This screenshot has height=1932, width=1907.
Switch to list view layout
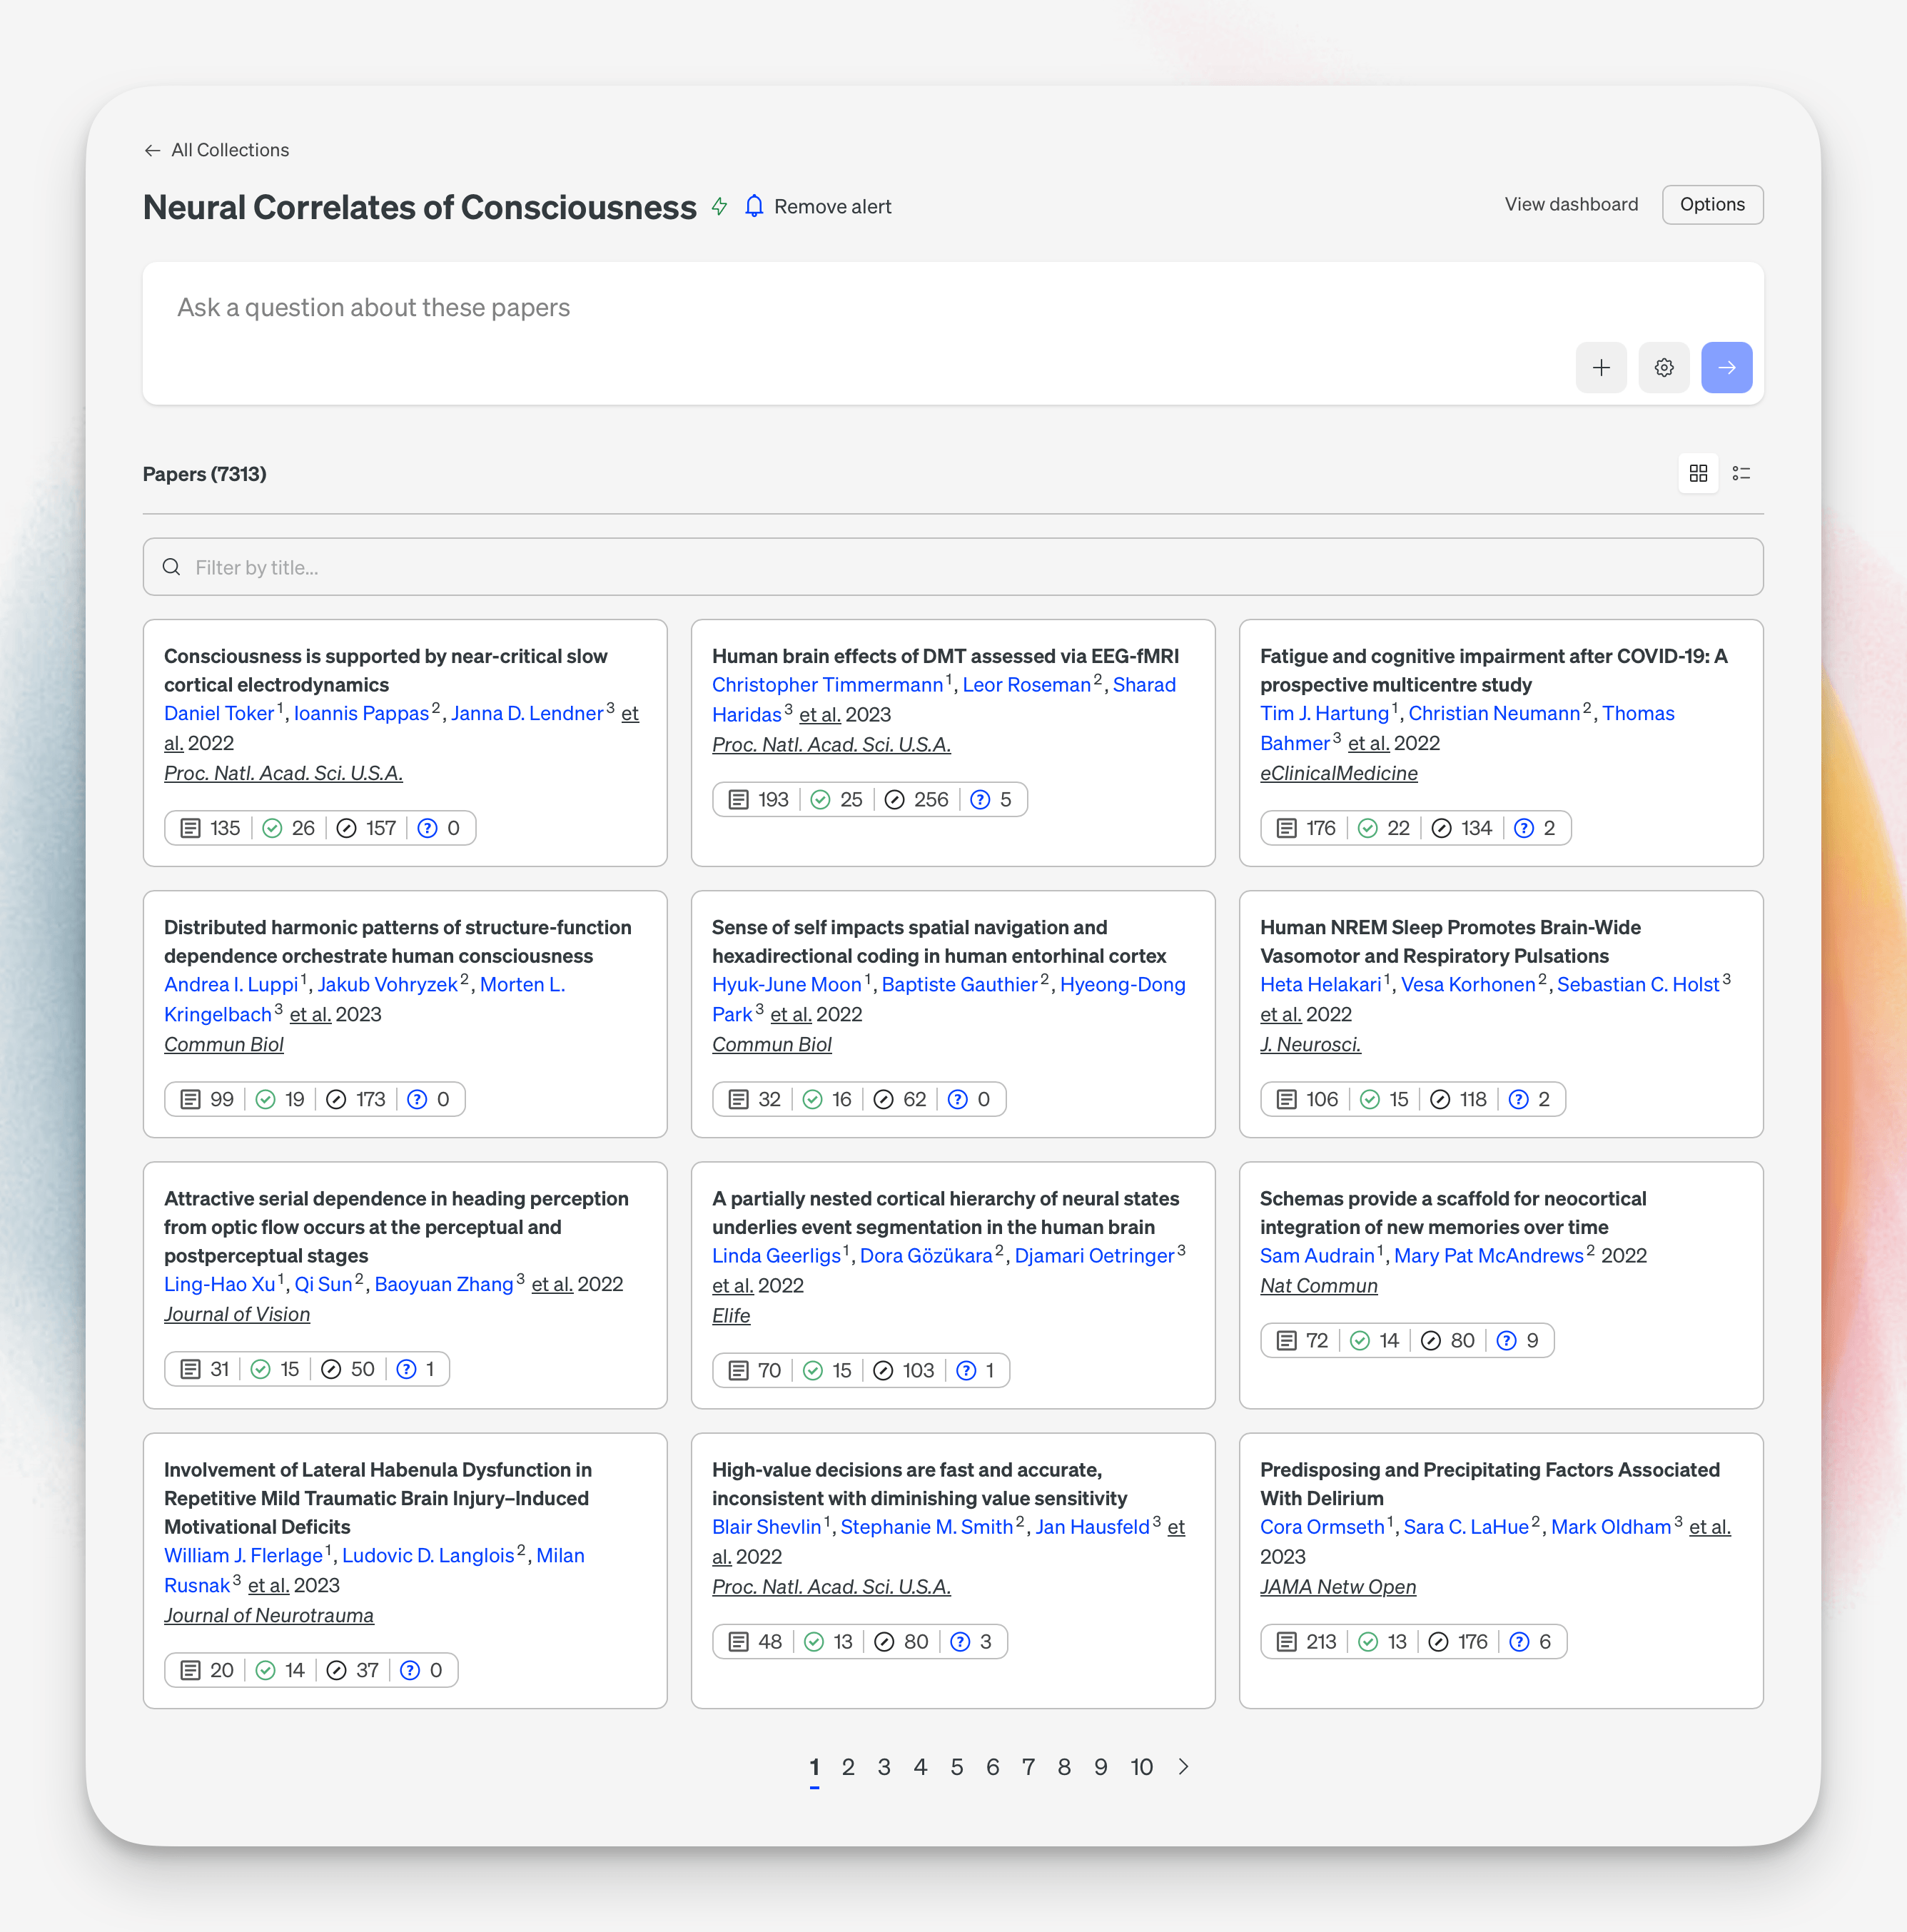click(1741, 473)
